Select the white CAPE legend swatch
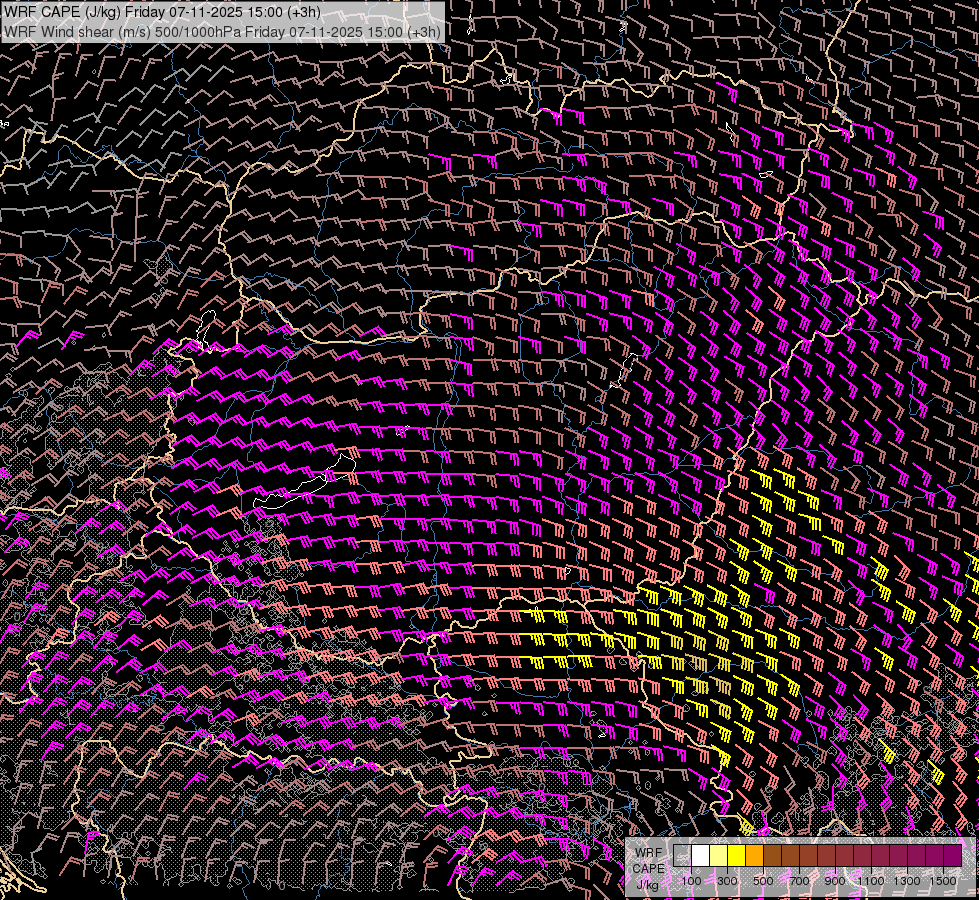 click(x=700, y=856)
